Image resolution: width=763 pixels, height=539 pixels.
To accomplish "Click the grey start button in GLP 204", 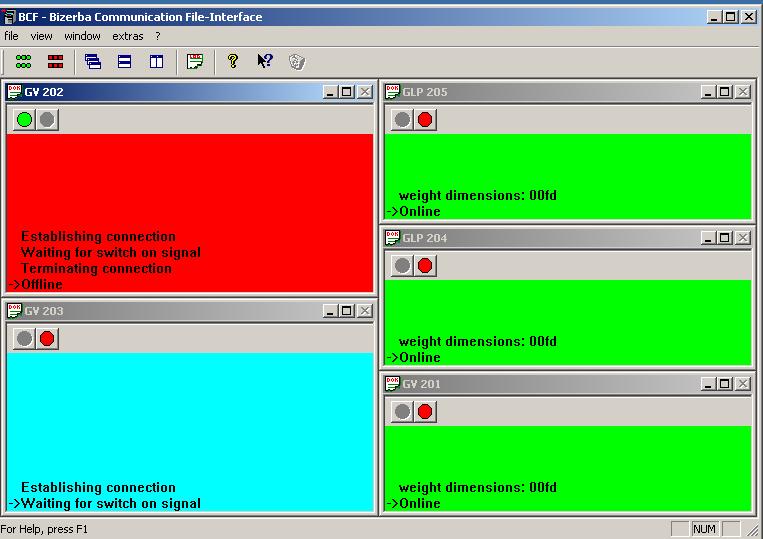I will (x=402, y=266).
